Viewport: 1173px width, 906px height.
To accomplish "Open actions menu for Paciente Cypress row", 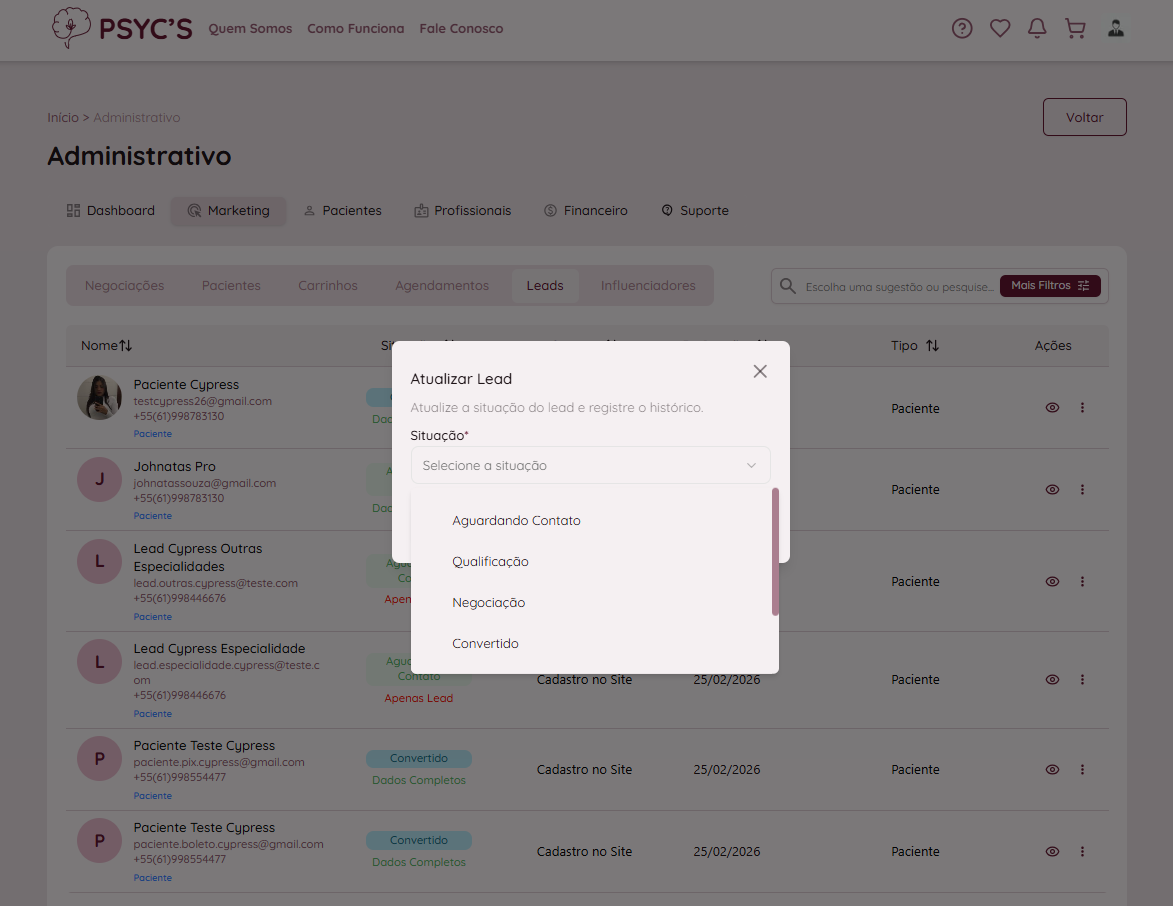I will (x=1082, y=408).
